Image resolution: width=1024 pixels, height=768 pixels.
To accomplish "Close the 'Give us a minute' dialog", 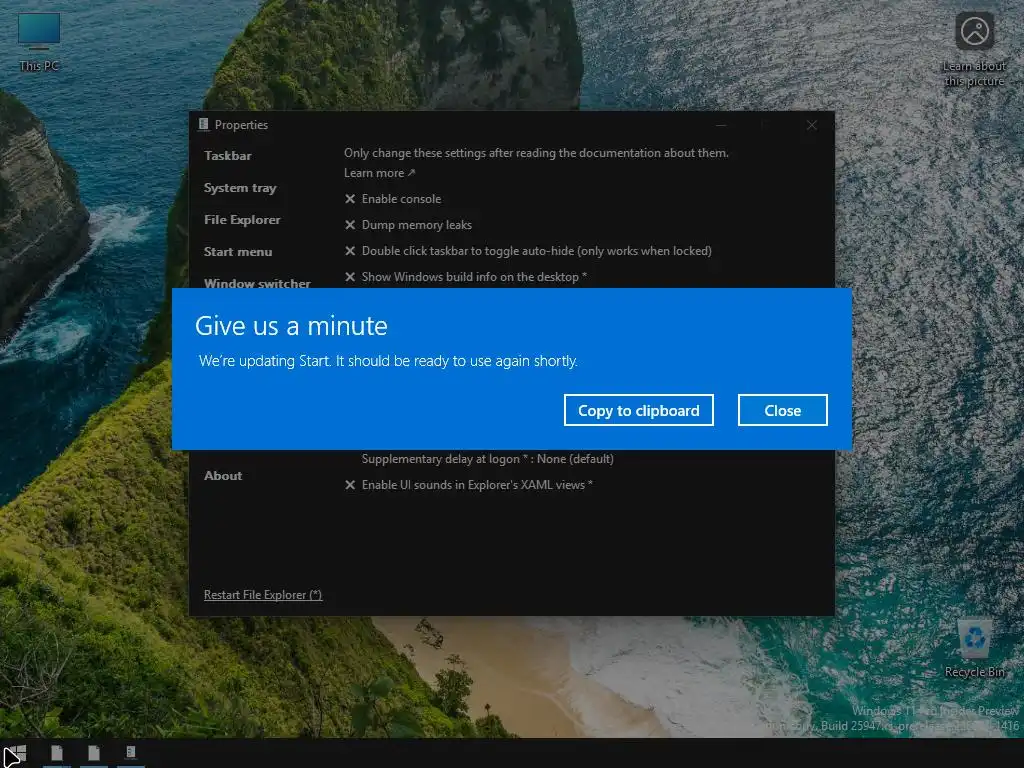I will (782, 410).
